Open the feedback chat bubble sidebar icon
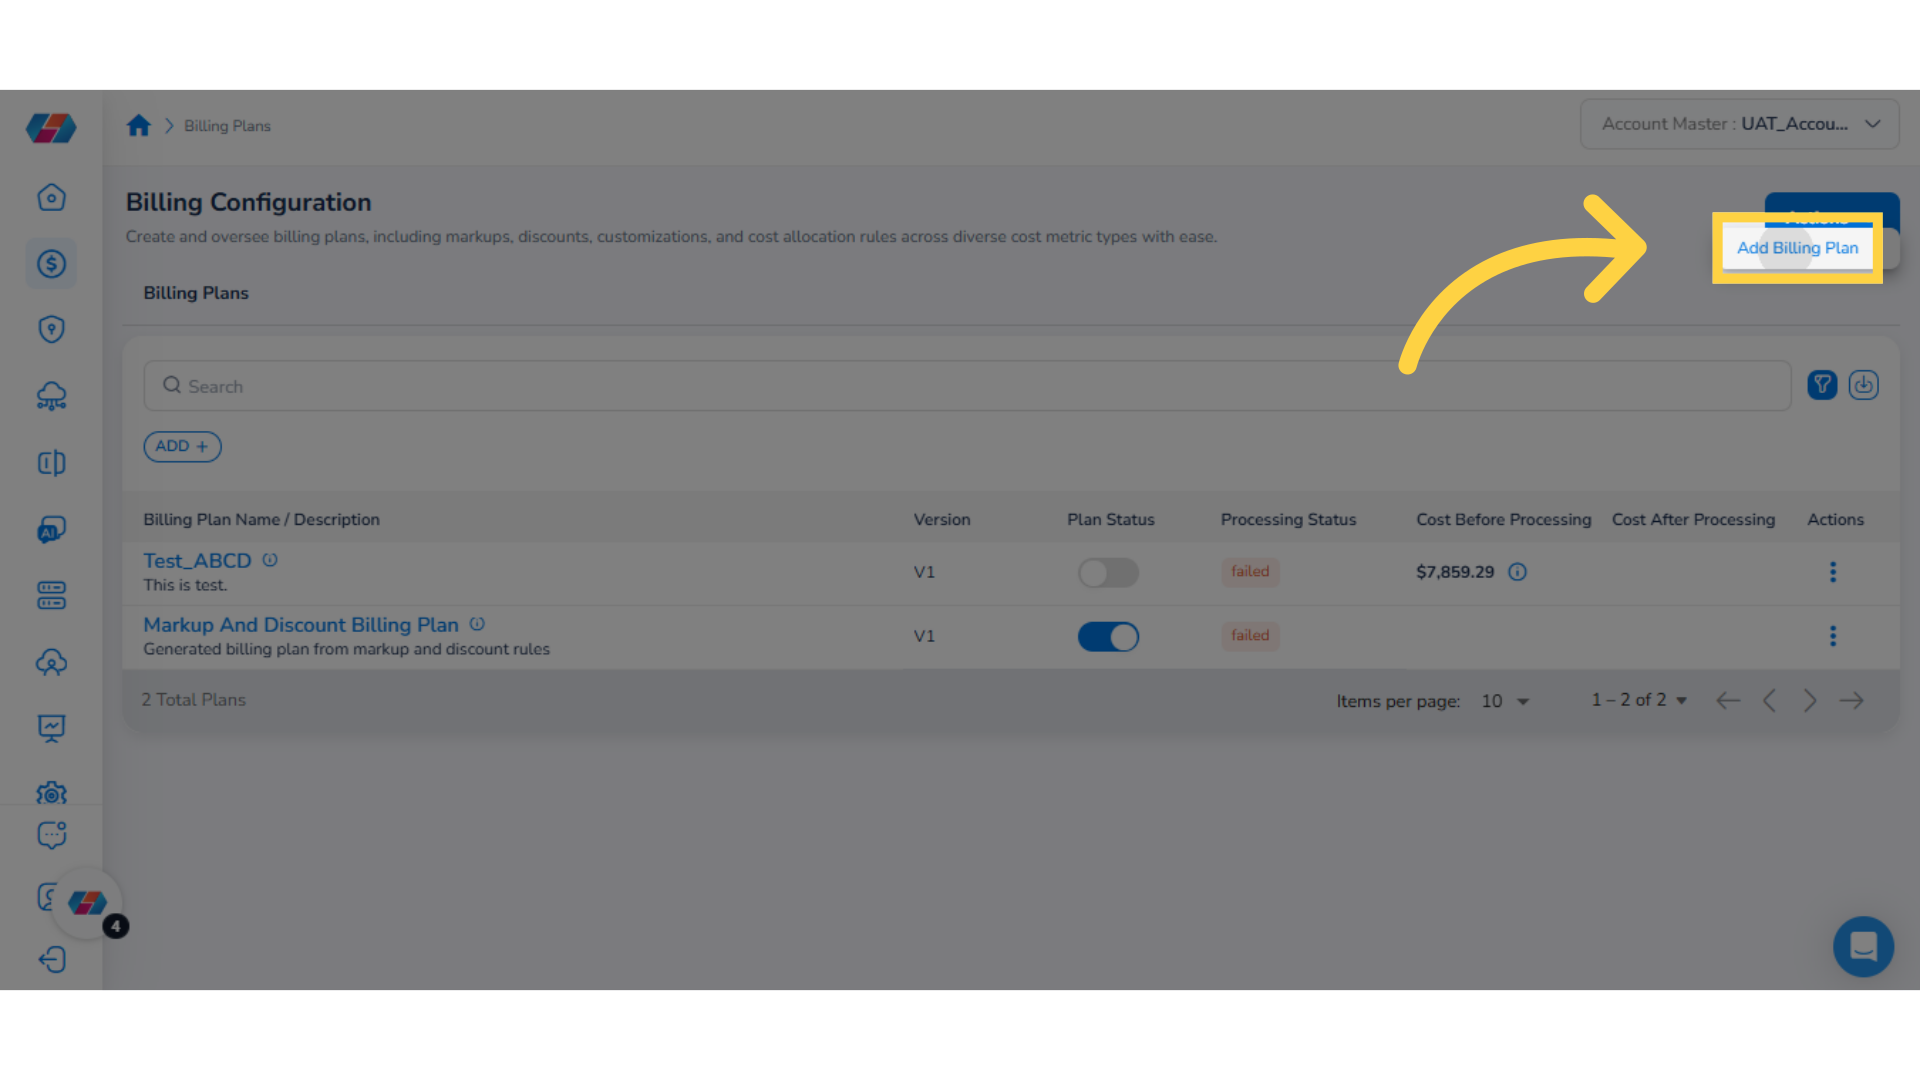The image size is (1920, 1080). 51,835
